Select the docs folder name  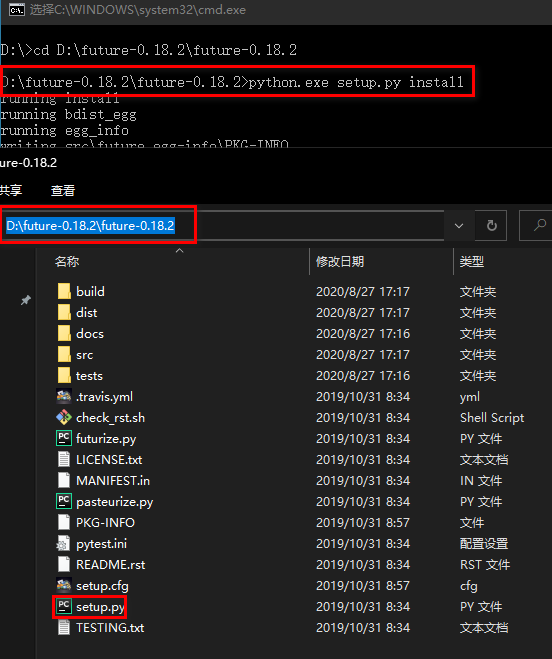tap(90, 333)
